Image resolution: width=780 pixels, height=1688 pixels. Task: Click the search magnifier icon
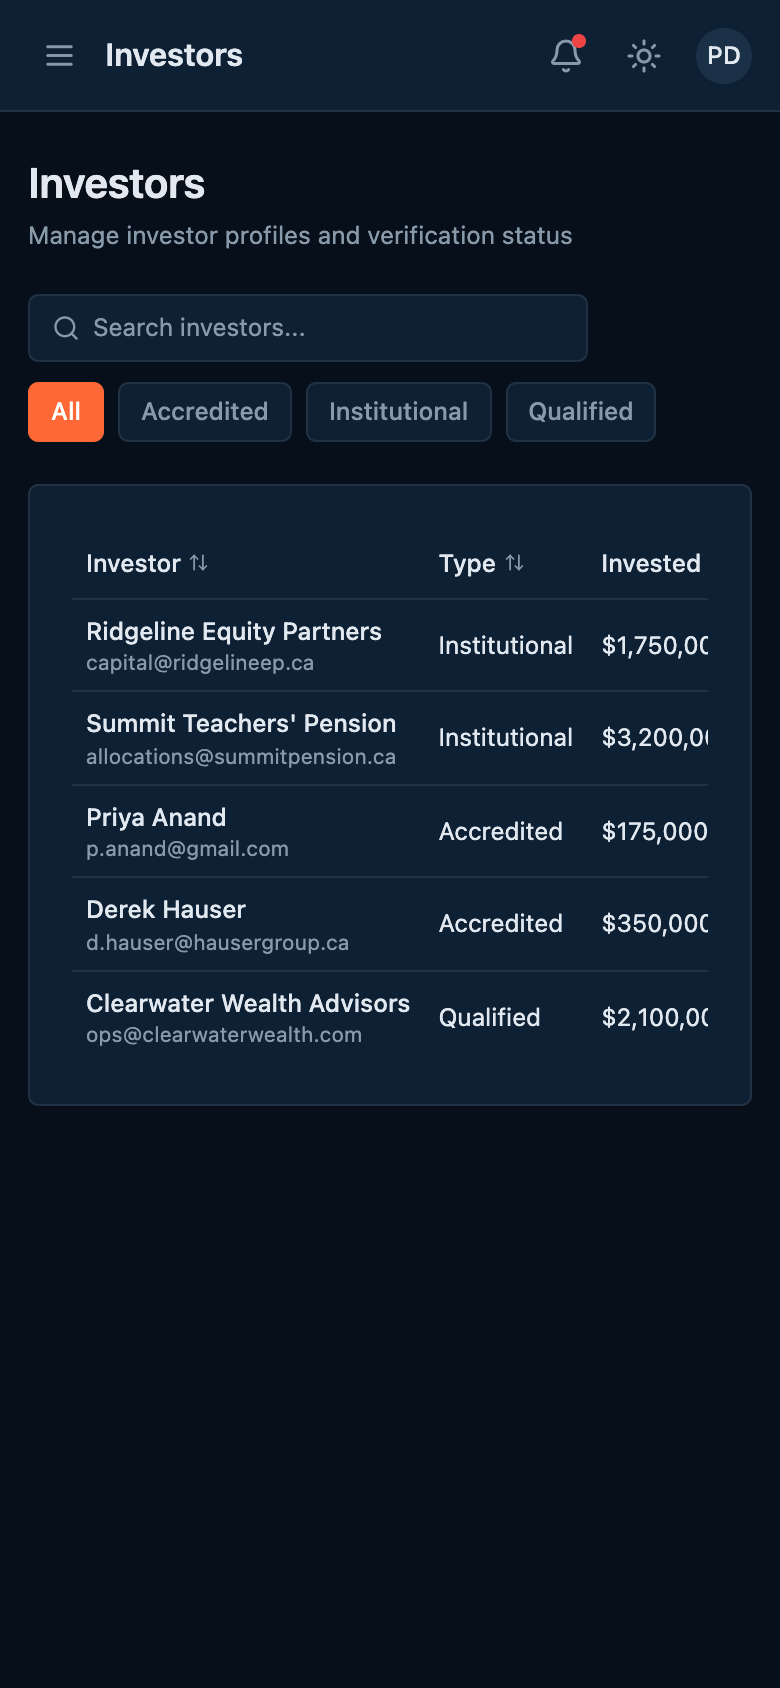click(66, 328)
